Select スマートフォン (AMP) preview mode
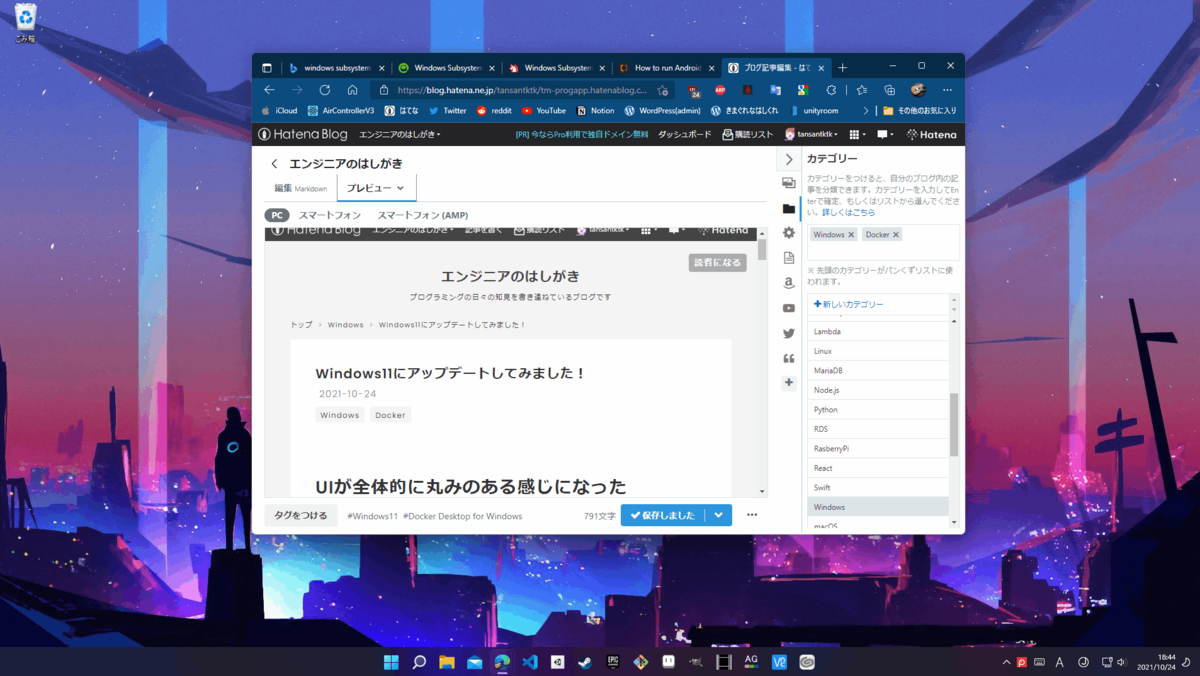Screen dimensions: 1200x676 [x=422, y=215]
